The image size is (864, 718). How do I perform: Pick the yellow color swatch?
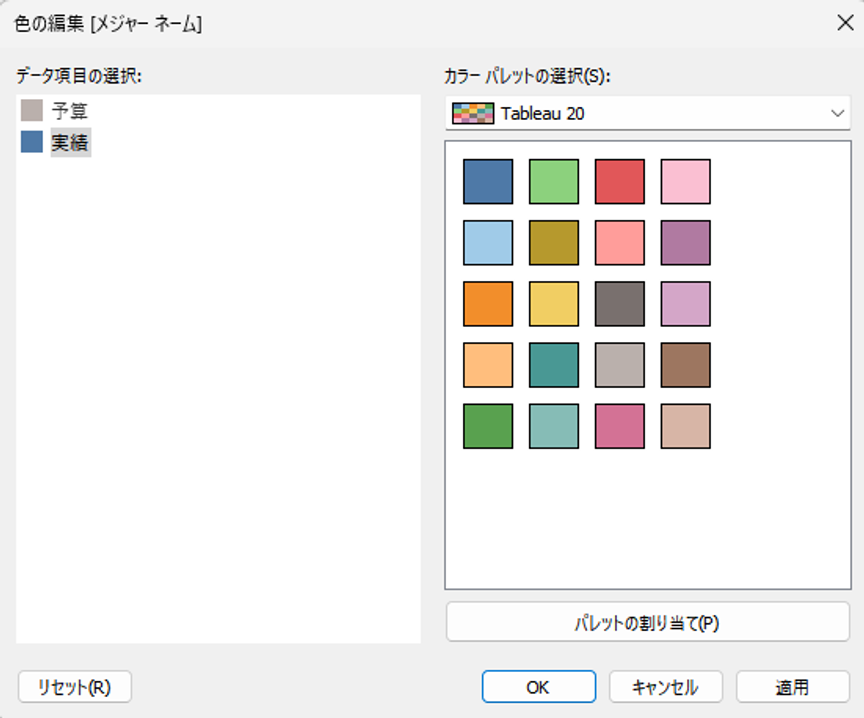pyautogui.click(x=554, y=304)
